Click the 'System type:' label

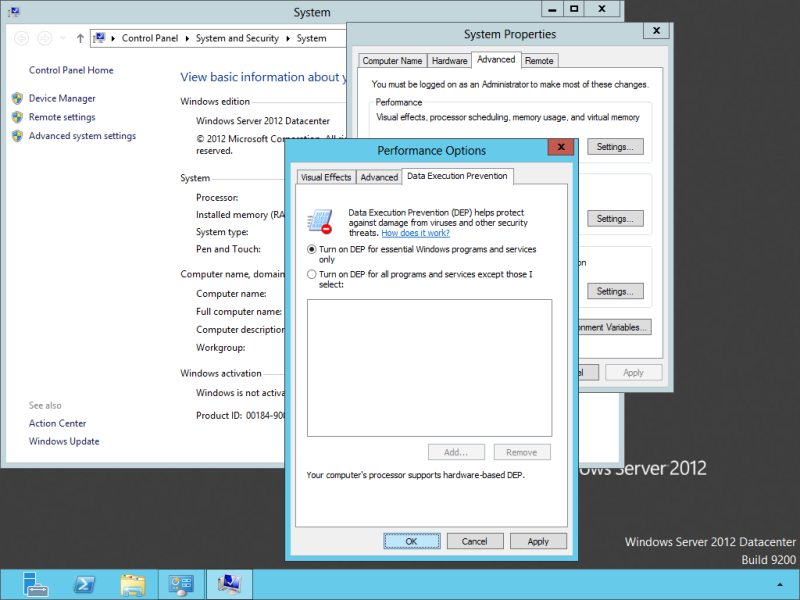point(222,232)
